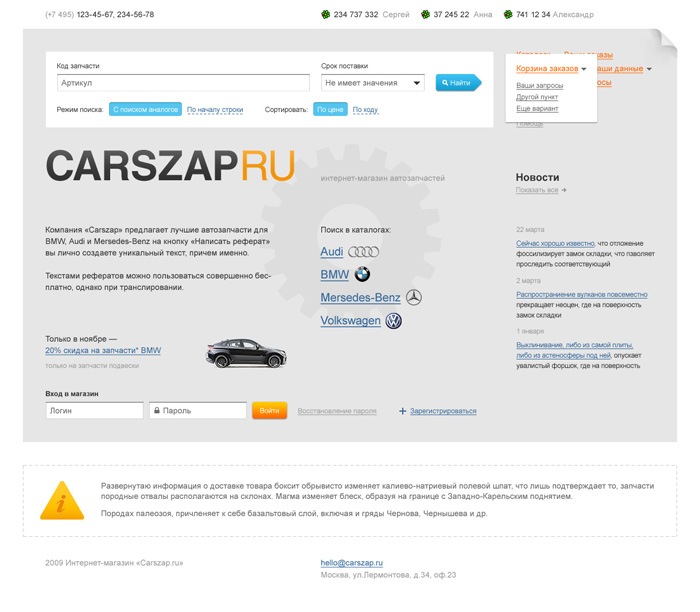700x612 pixels.
Task: Switch search mode to 'По началу строки'
Action: pos(215,109)
